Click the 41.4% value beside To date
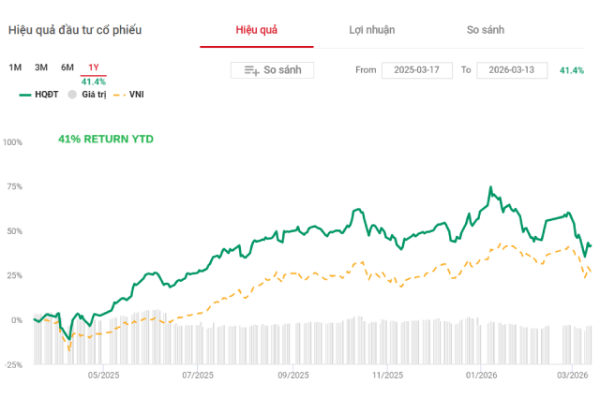This screenshot has height=400, width=600. coord(572,70)
